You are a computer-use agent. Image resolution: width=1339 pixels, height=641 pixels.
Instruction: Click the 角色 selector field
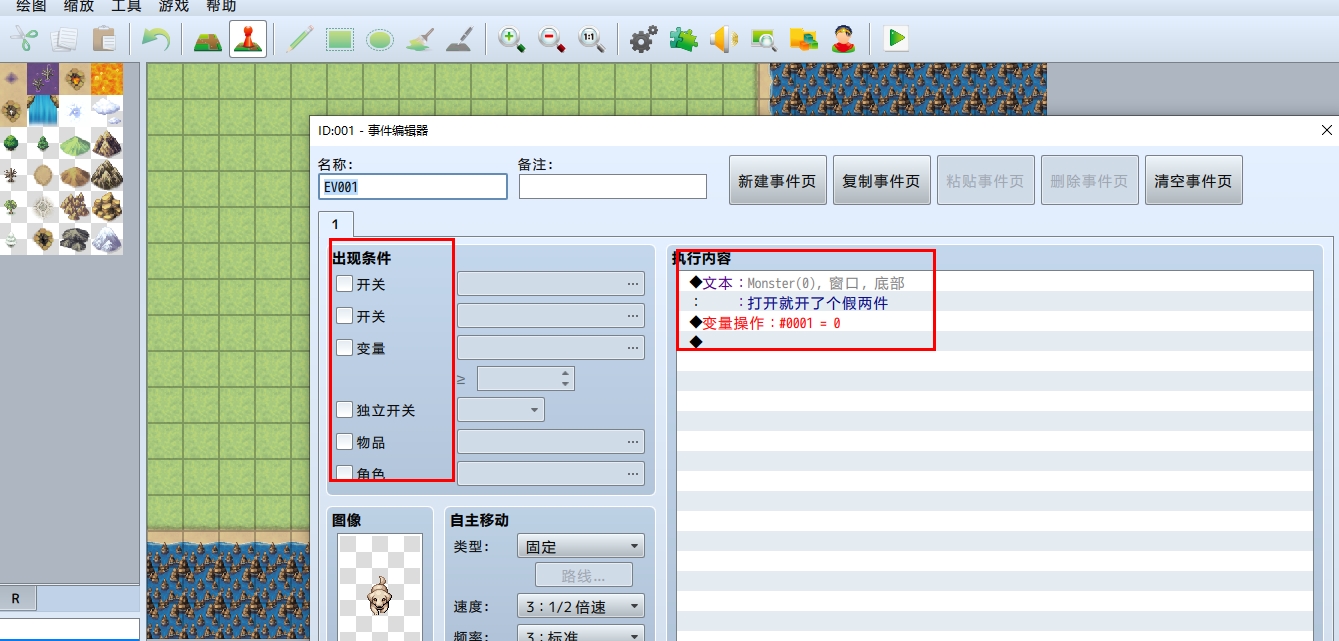point(551,473)
